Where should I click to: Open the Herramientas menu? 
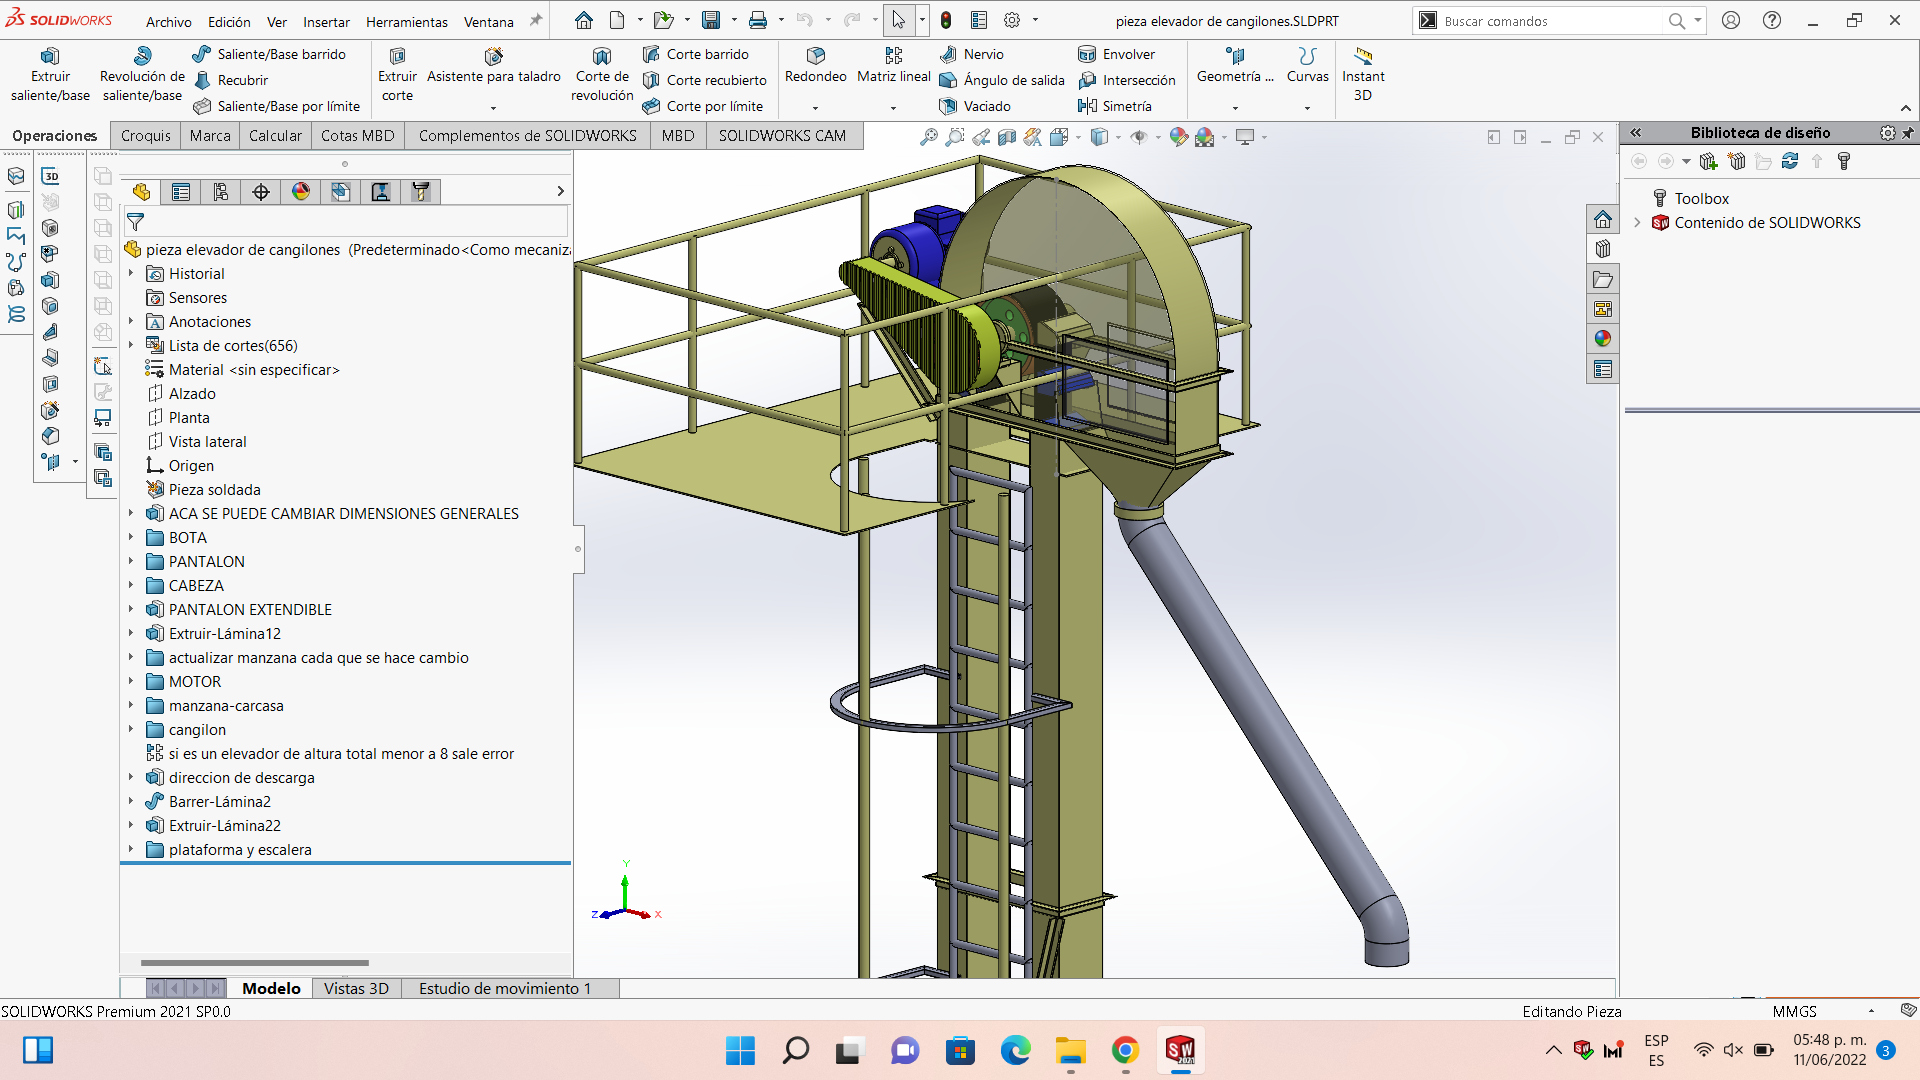point(406,21)
